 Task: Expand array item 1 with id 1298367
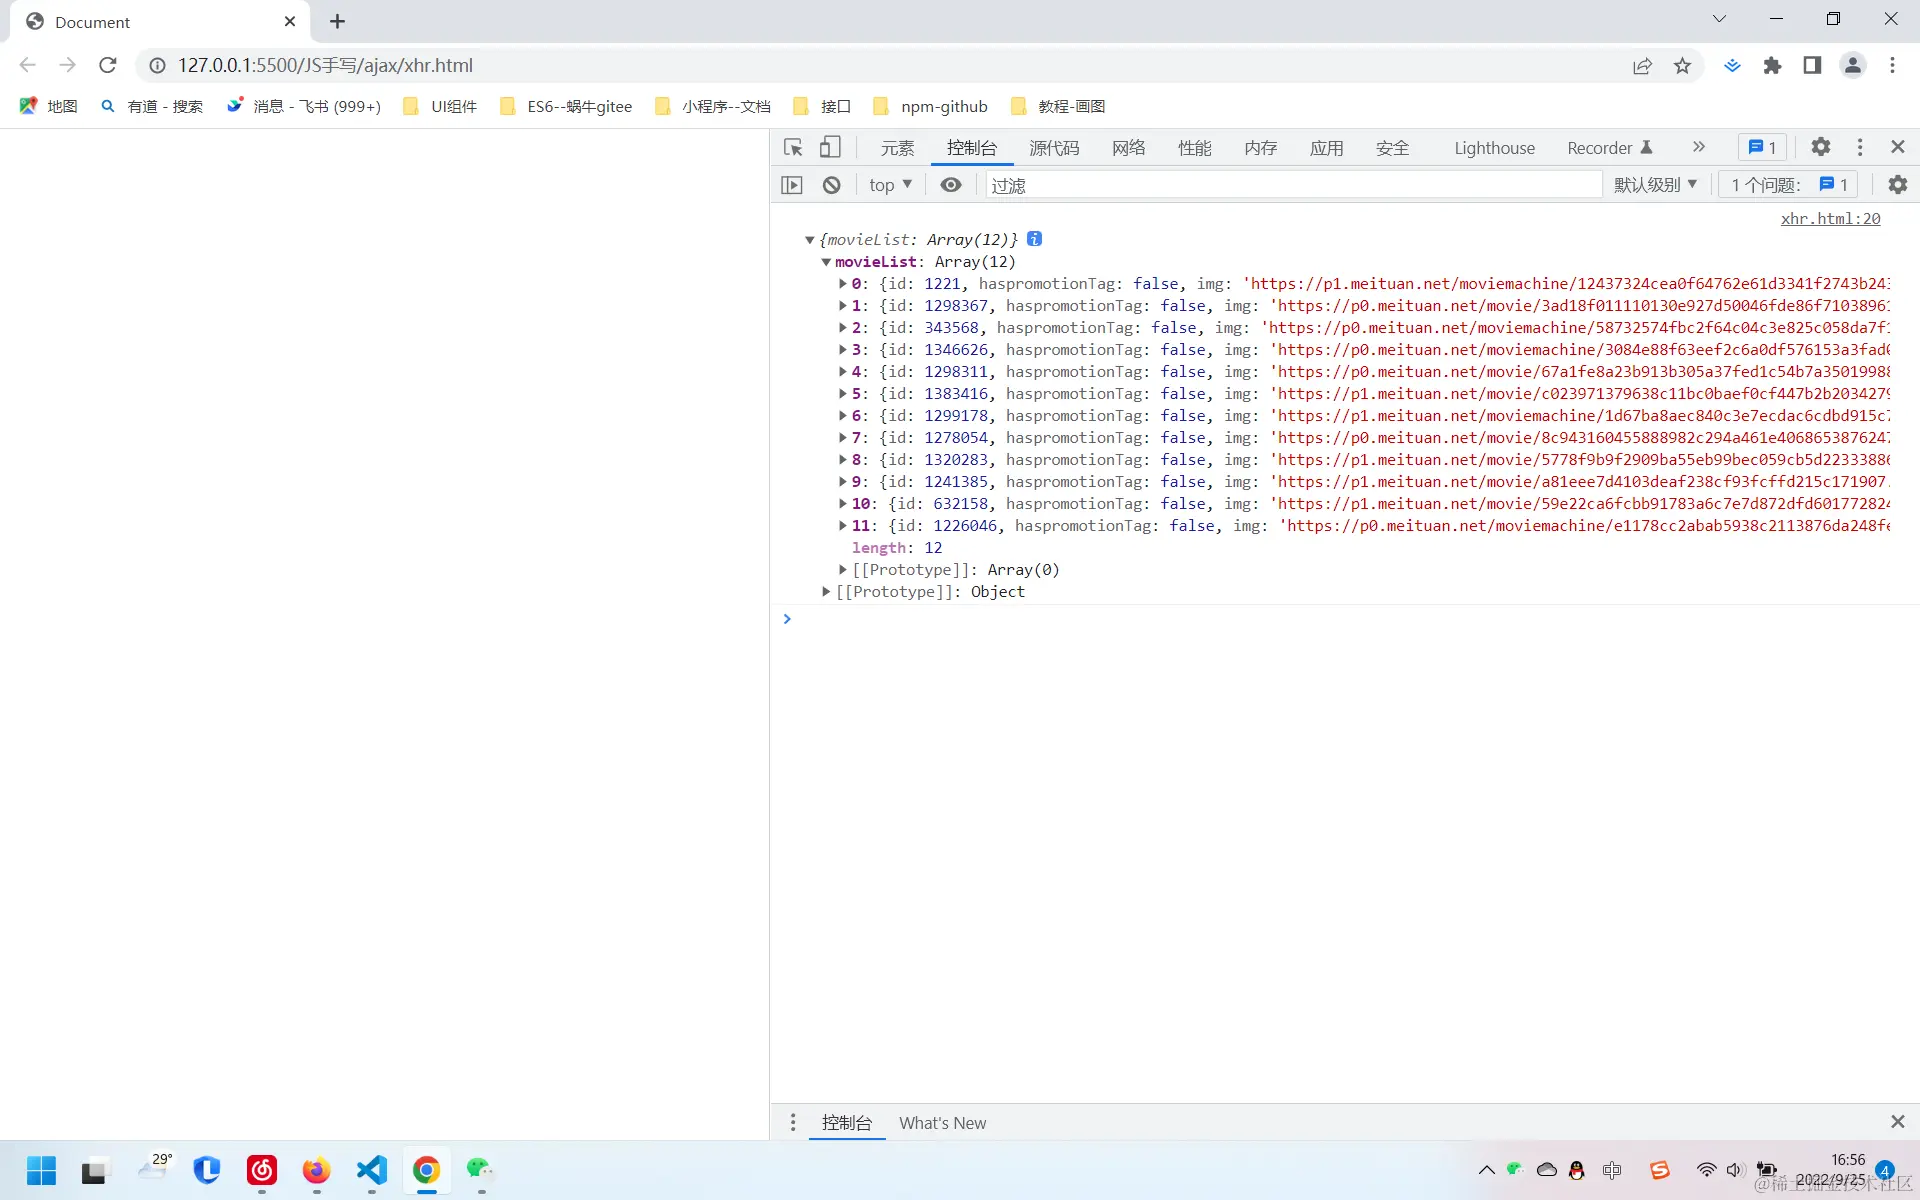coord(843,306)
